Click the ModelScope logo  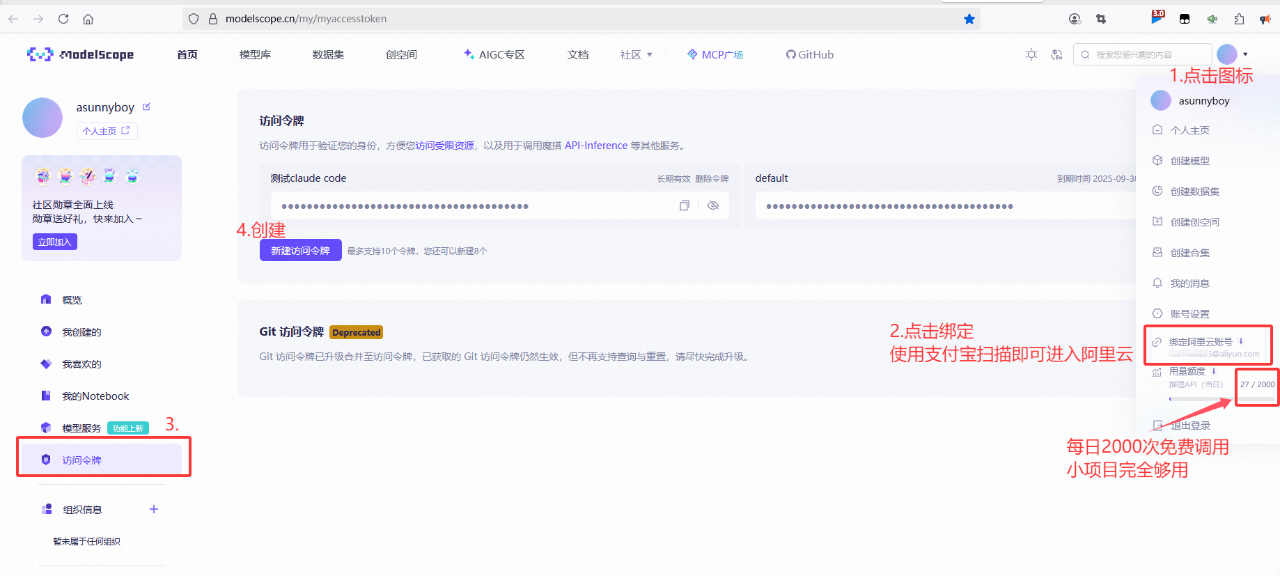pyautogui.click(x=80, y=55)
